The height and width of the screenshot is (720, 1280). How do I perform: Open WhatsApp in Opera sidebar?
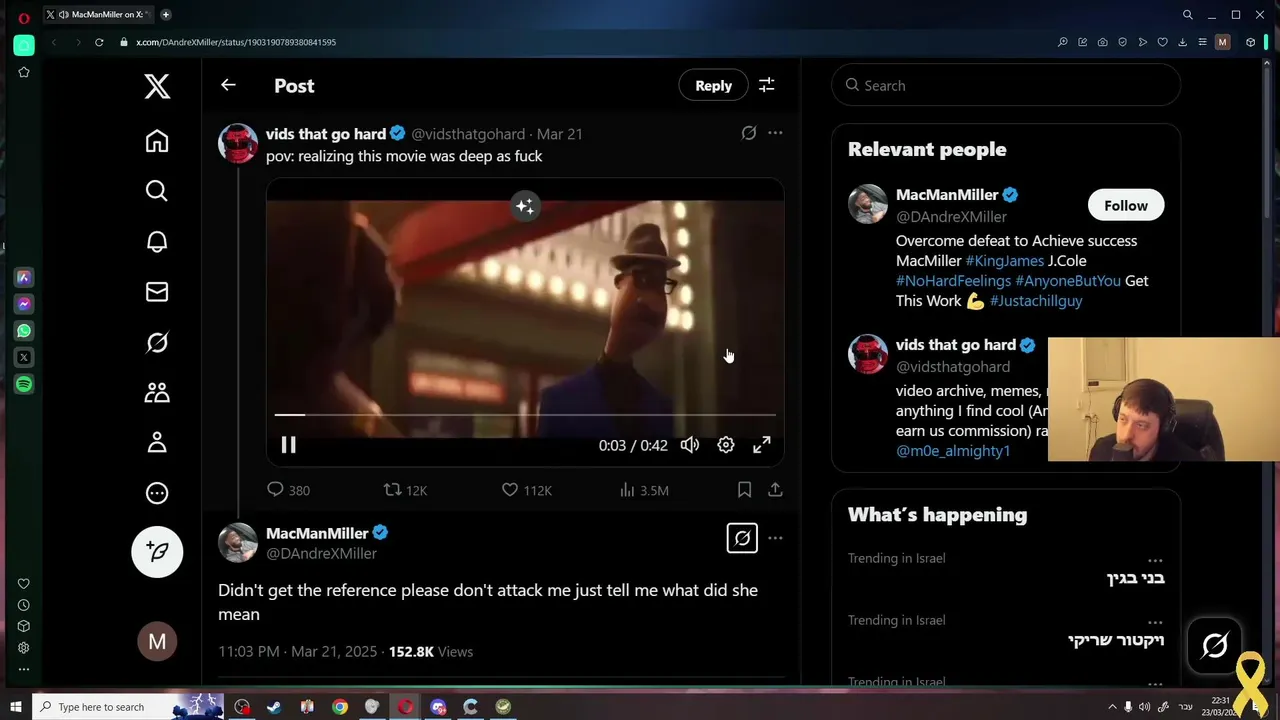pyautogui.click(x=24, y=331)
